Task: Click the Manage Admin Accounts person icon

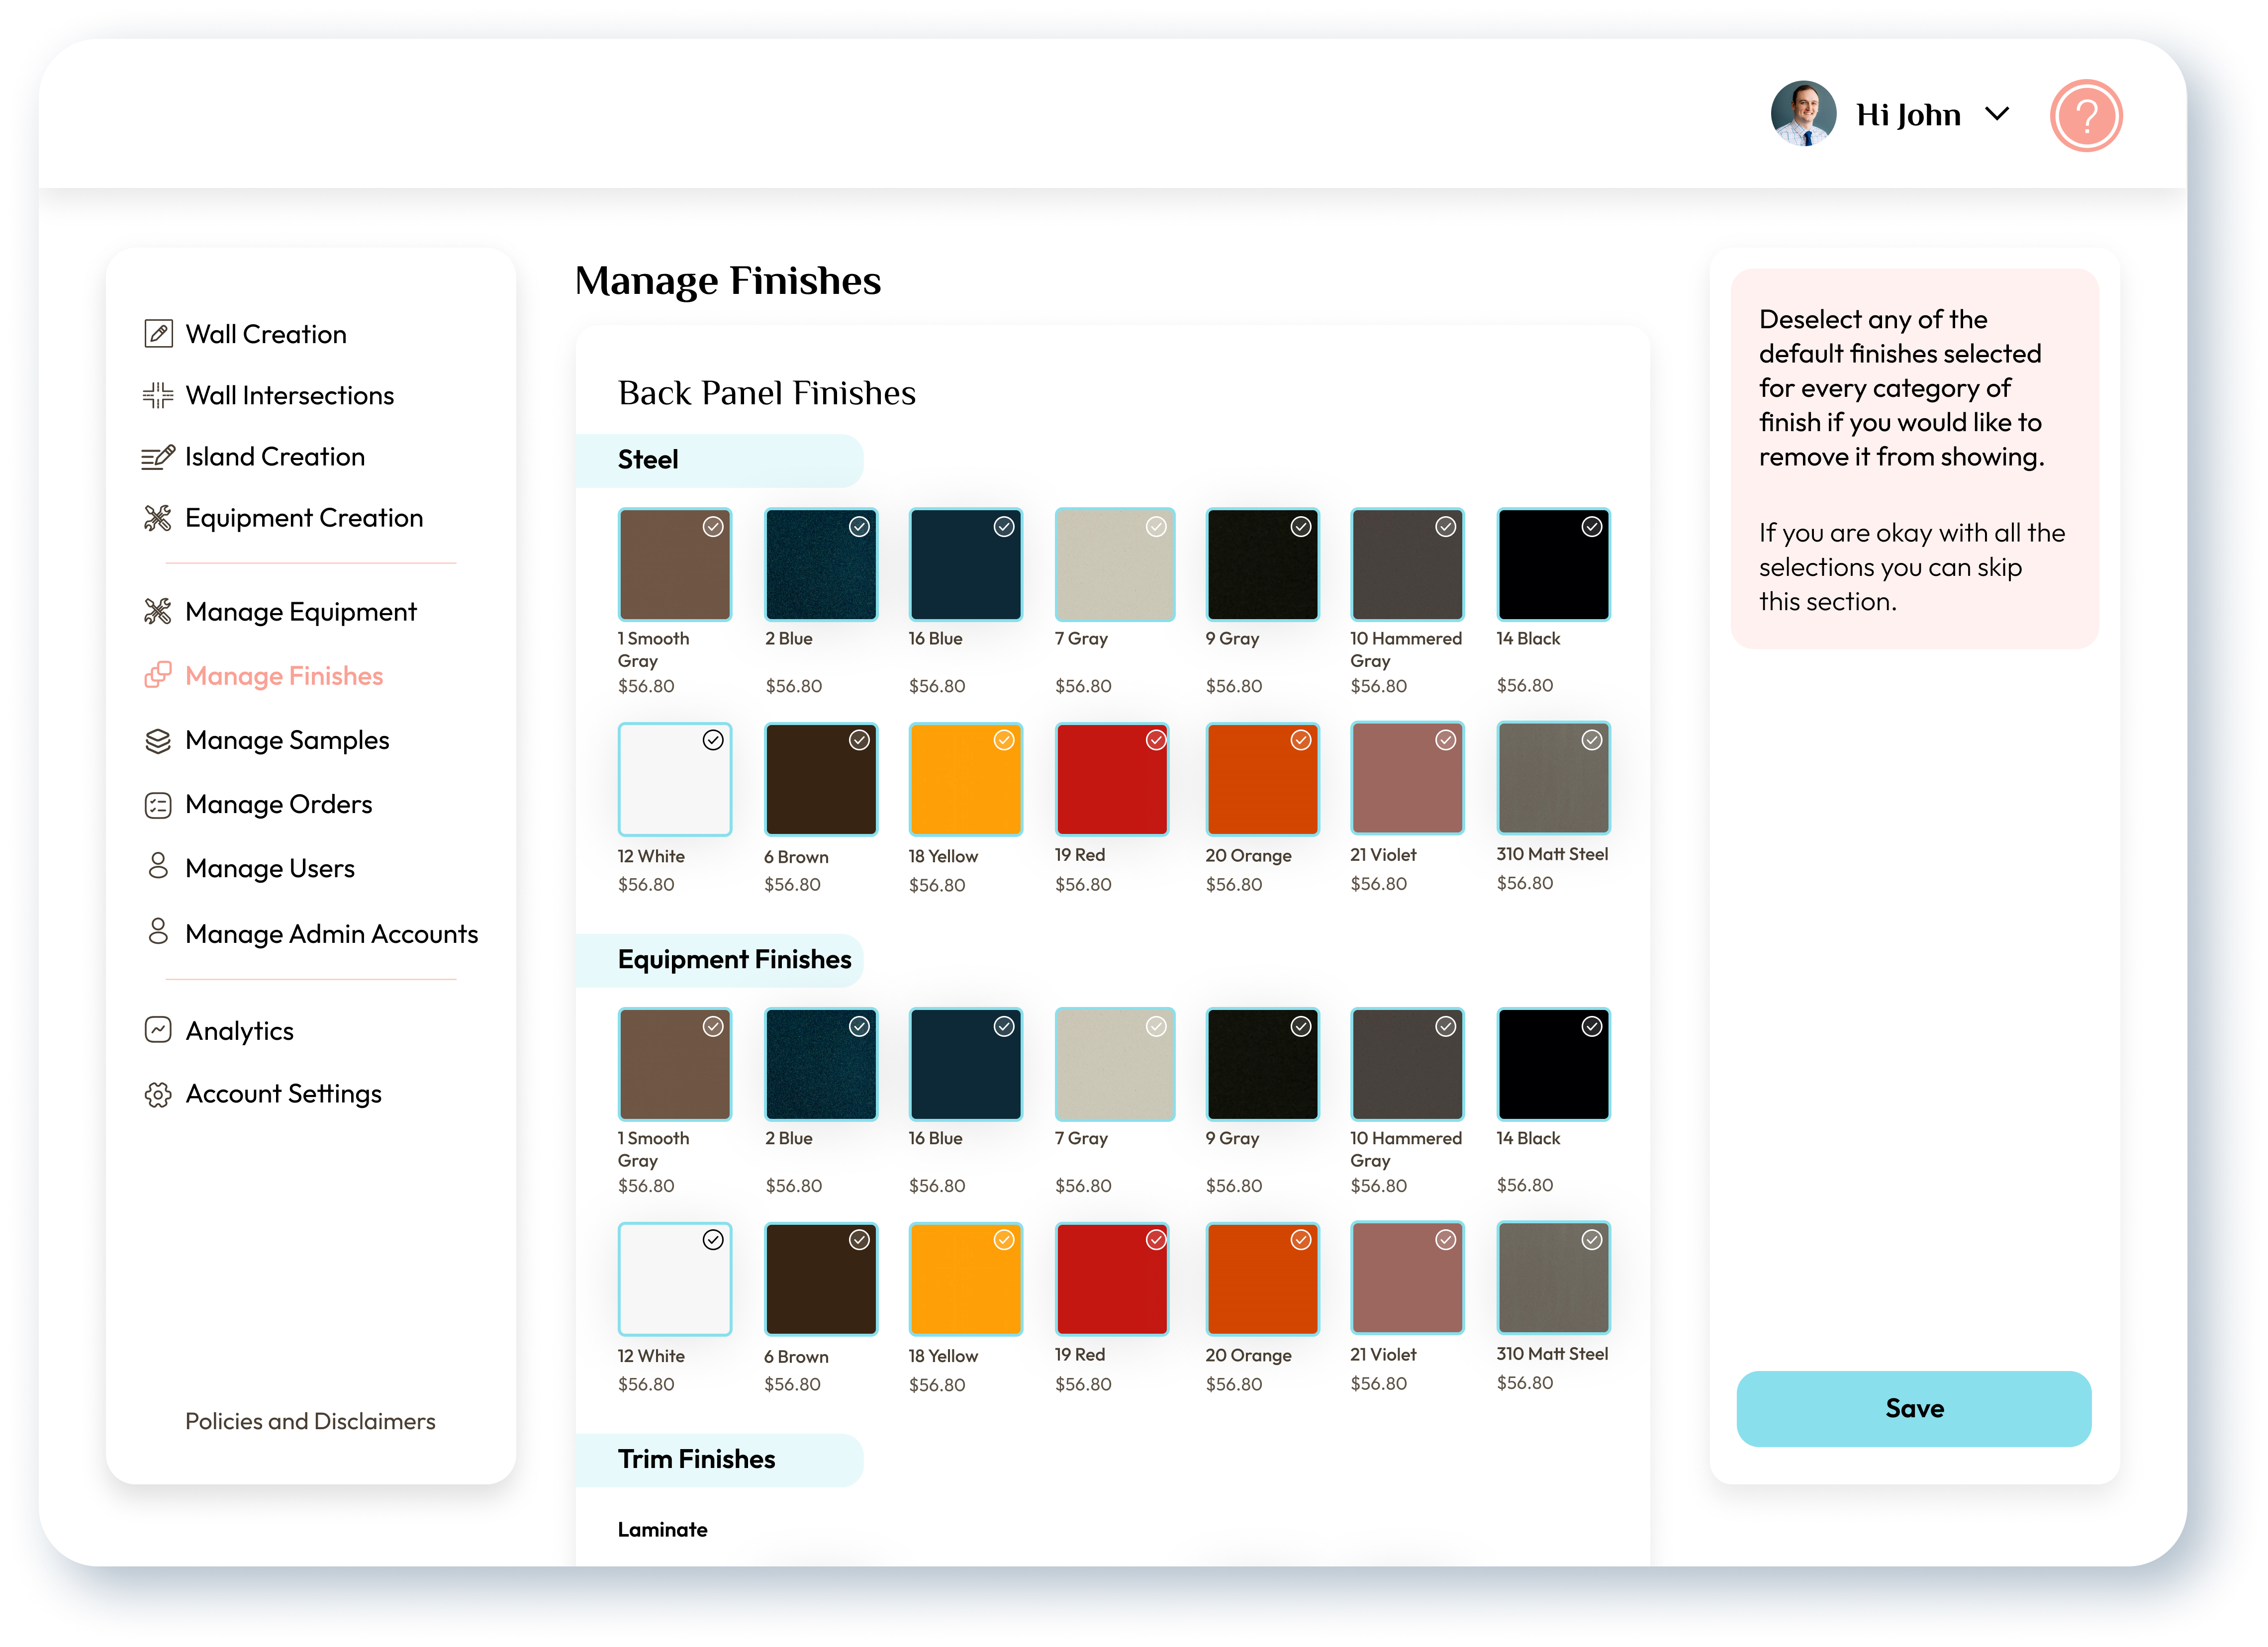Action: [158, 932]
